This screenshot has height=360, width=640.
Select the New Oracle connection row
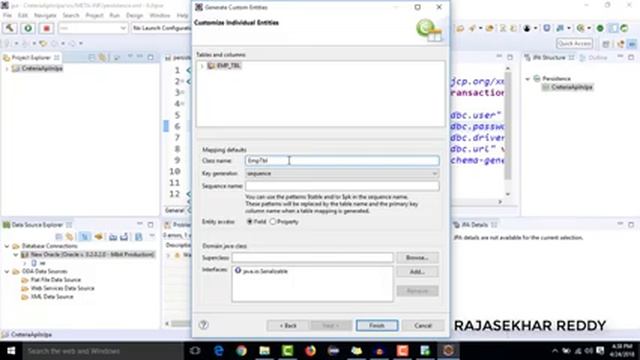click(x=88, y=255)
